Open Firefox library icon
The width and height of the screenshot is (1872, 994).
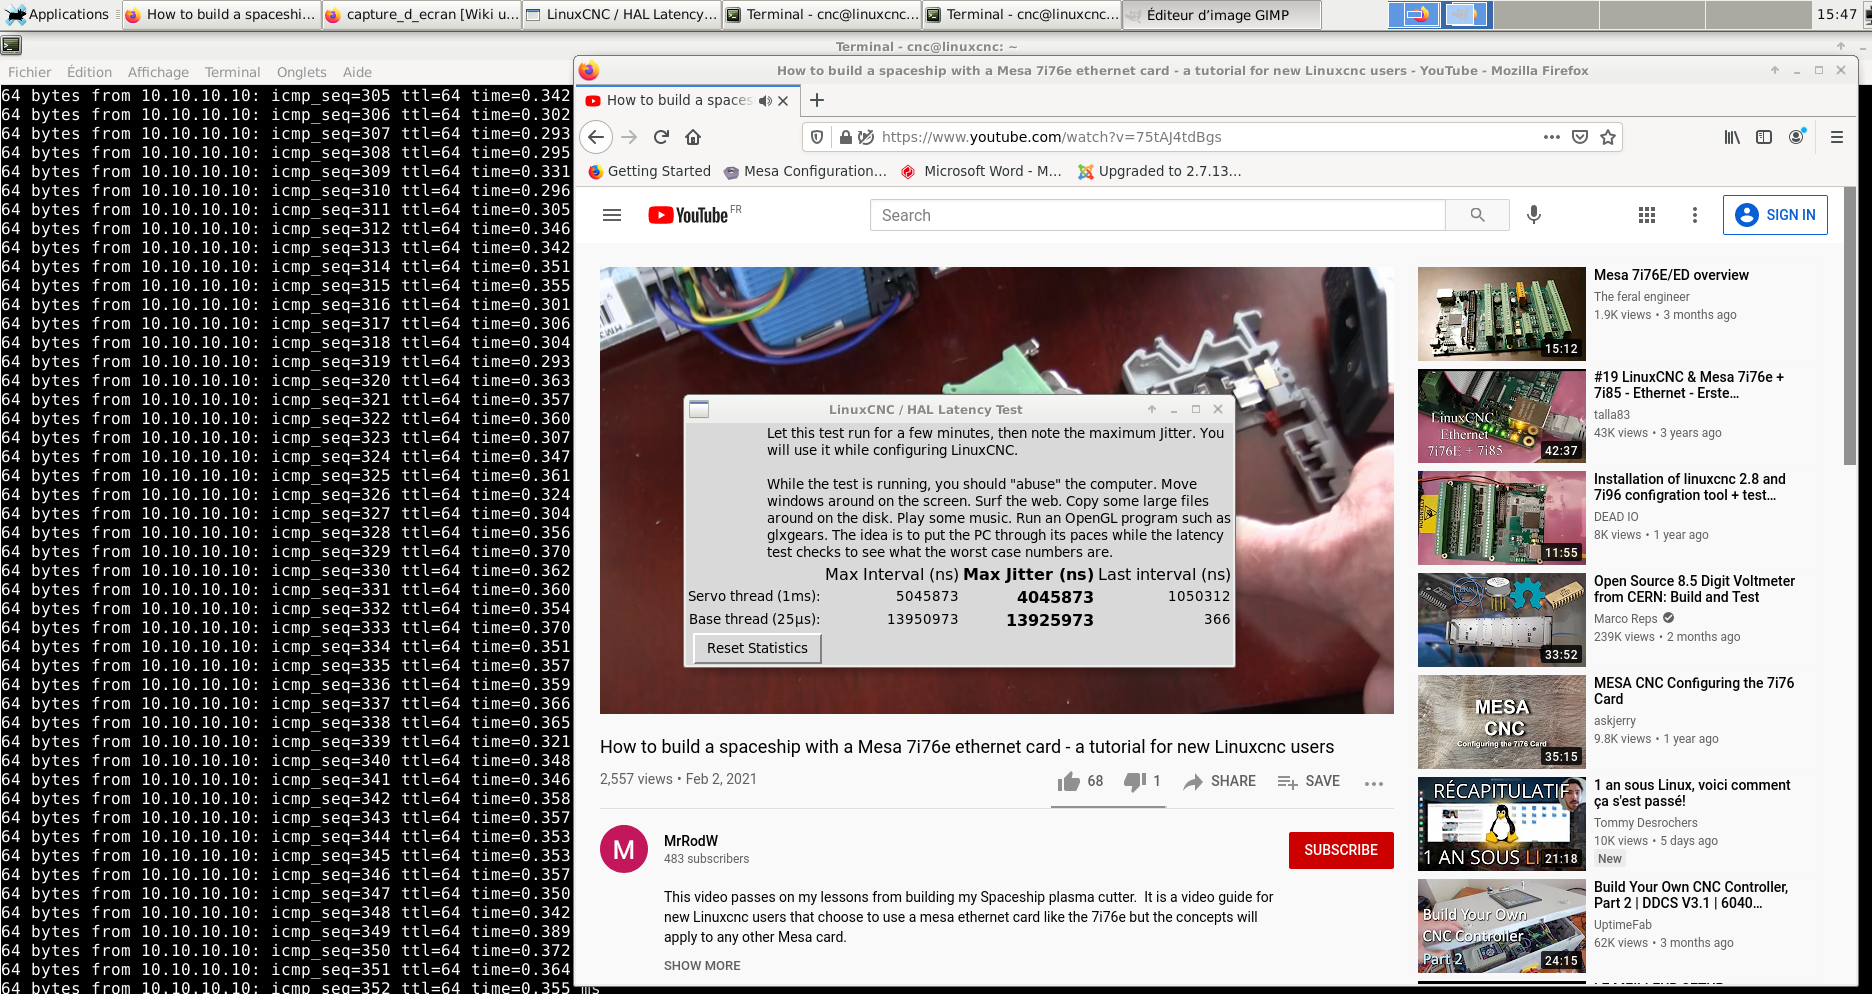[1732, 137]
